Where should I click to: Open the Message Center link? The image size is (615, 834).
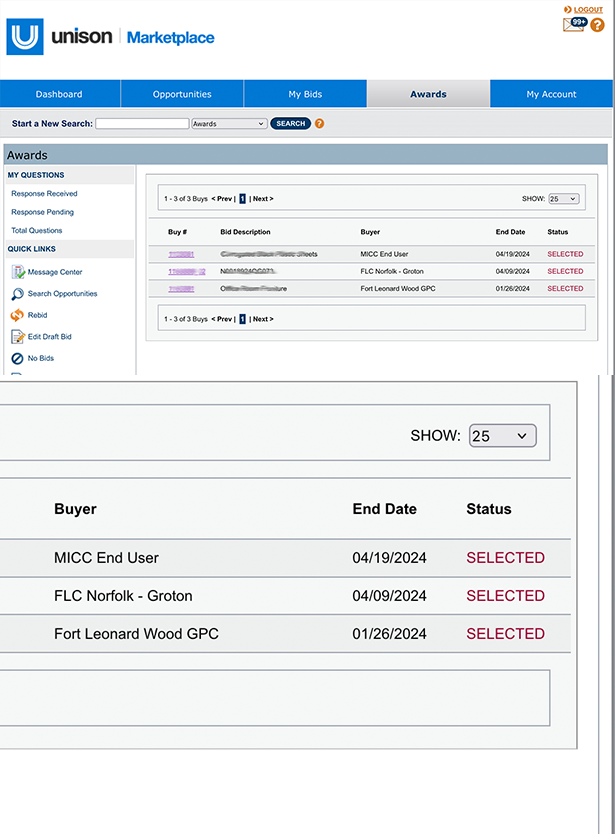tap(55, 272)
